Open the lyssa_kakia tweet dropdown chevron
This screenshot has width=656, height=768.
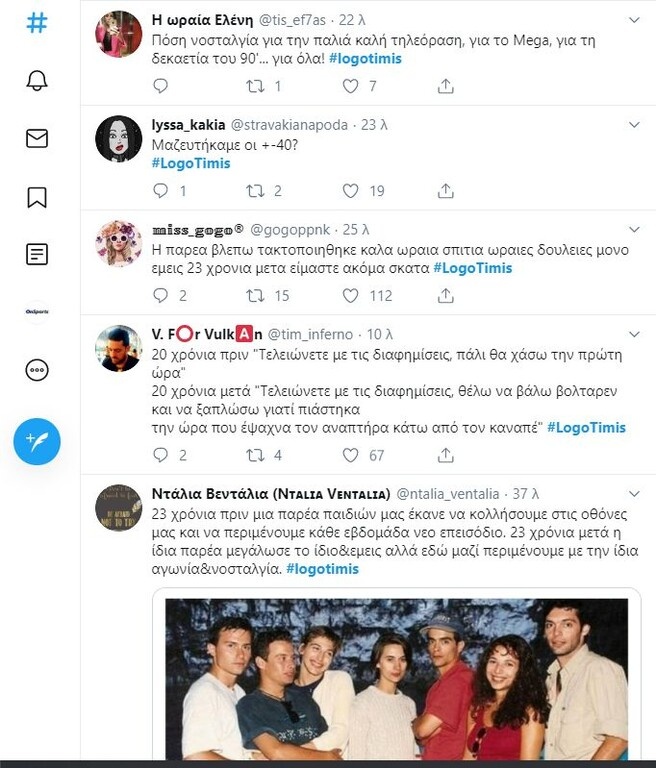point(633,124)
